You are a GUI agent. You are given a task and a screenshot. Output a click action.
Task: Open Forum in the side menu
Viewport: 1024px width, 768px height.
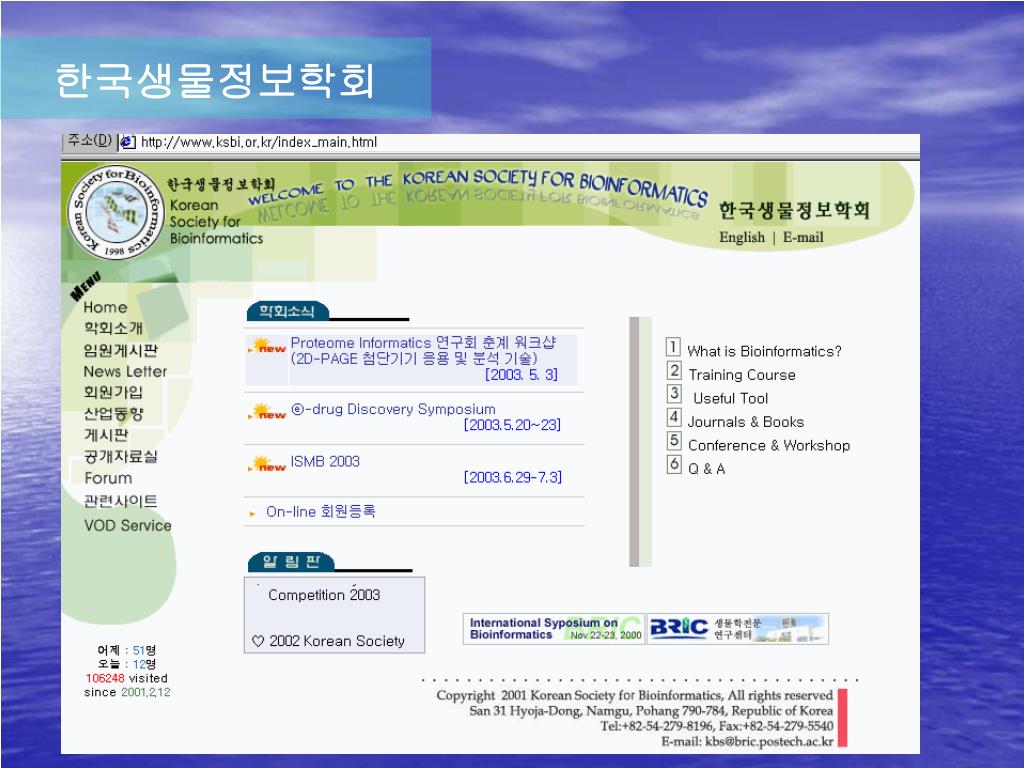[108, 478]
